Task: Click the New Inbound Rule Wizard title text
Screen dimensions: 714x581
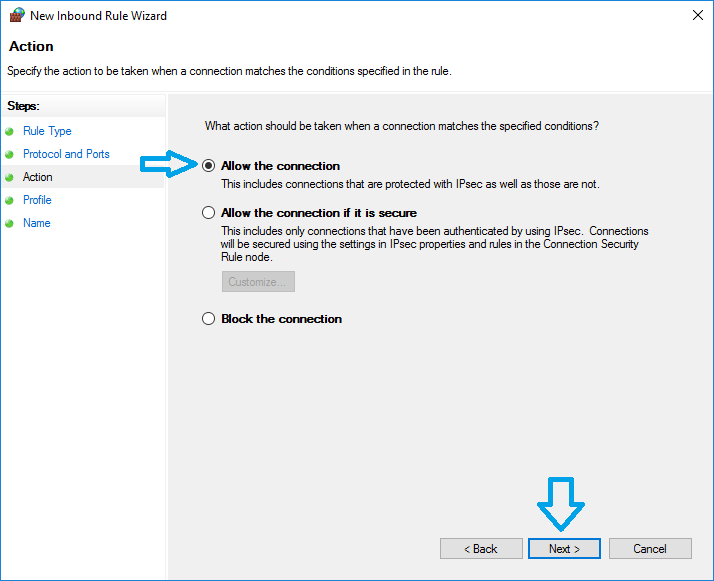Action: [x=98, y=16]
